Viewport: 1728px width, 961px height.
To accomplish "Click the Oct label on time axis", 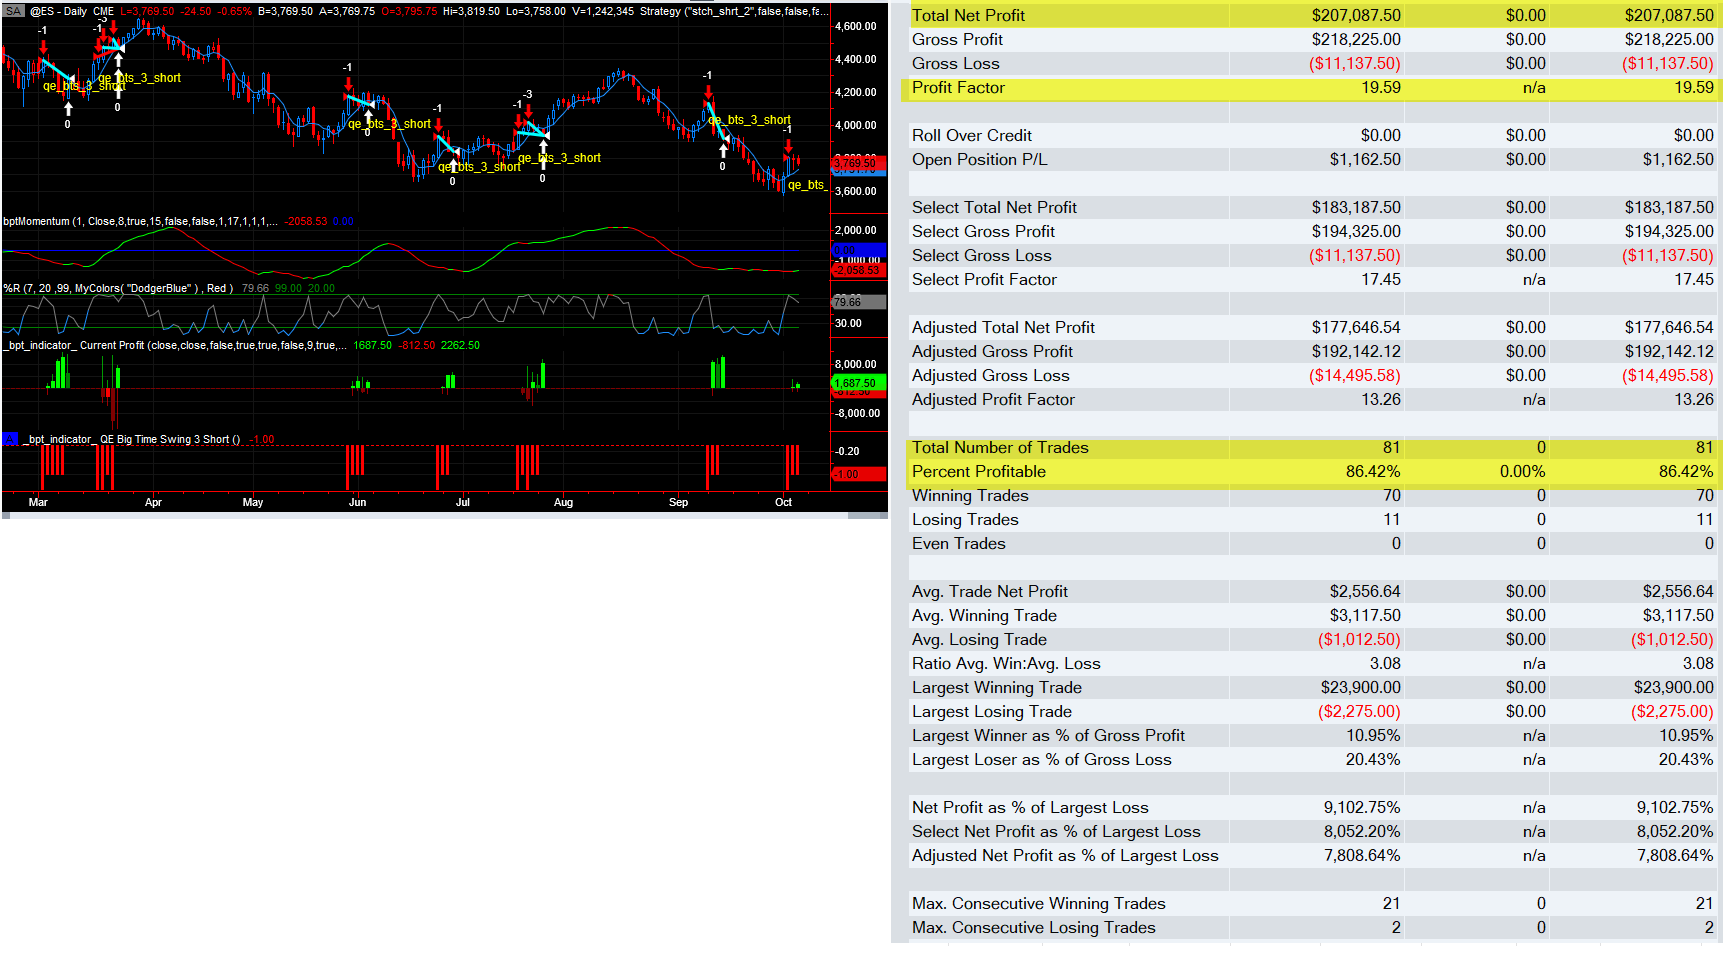I will pos(783,502).
